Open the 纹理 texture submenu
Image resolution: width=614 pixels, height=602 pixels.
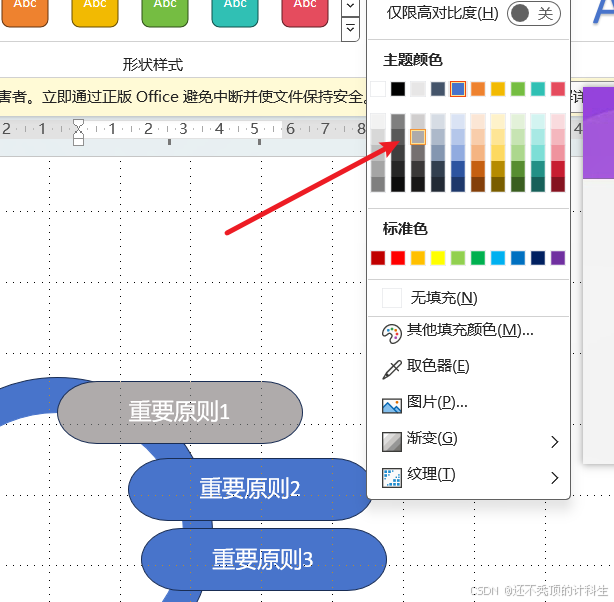coord(468,476)
